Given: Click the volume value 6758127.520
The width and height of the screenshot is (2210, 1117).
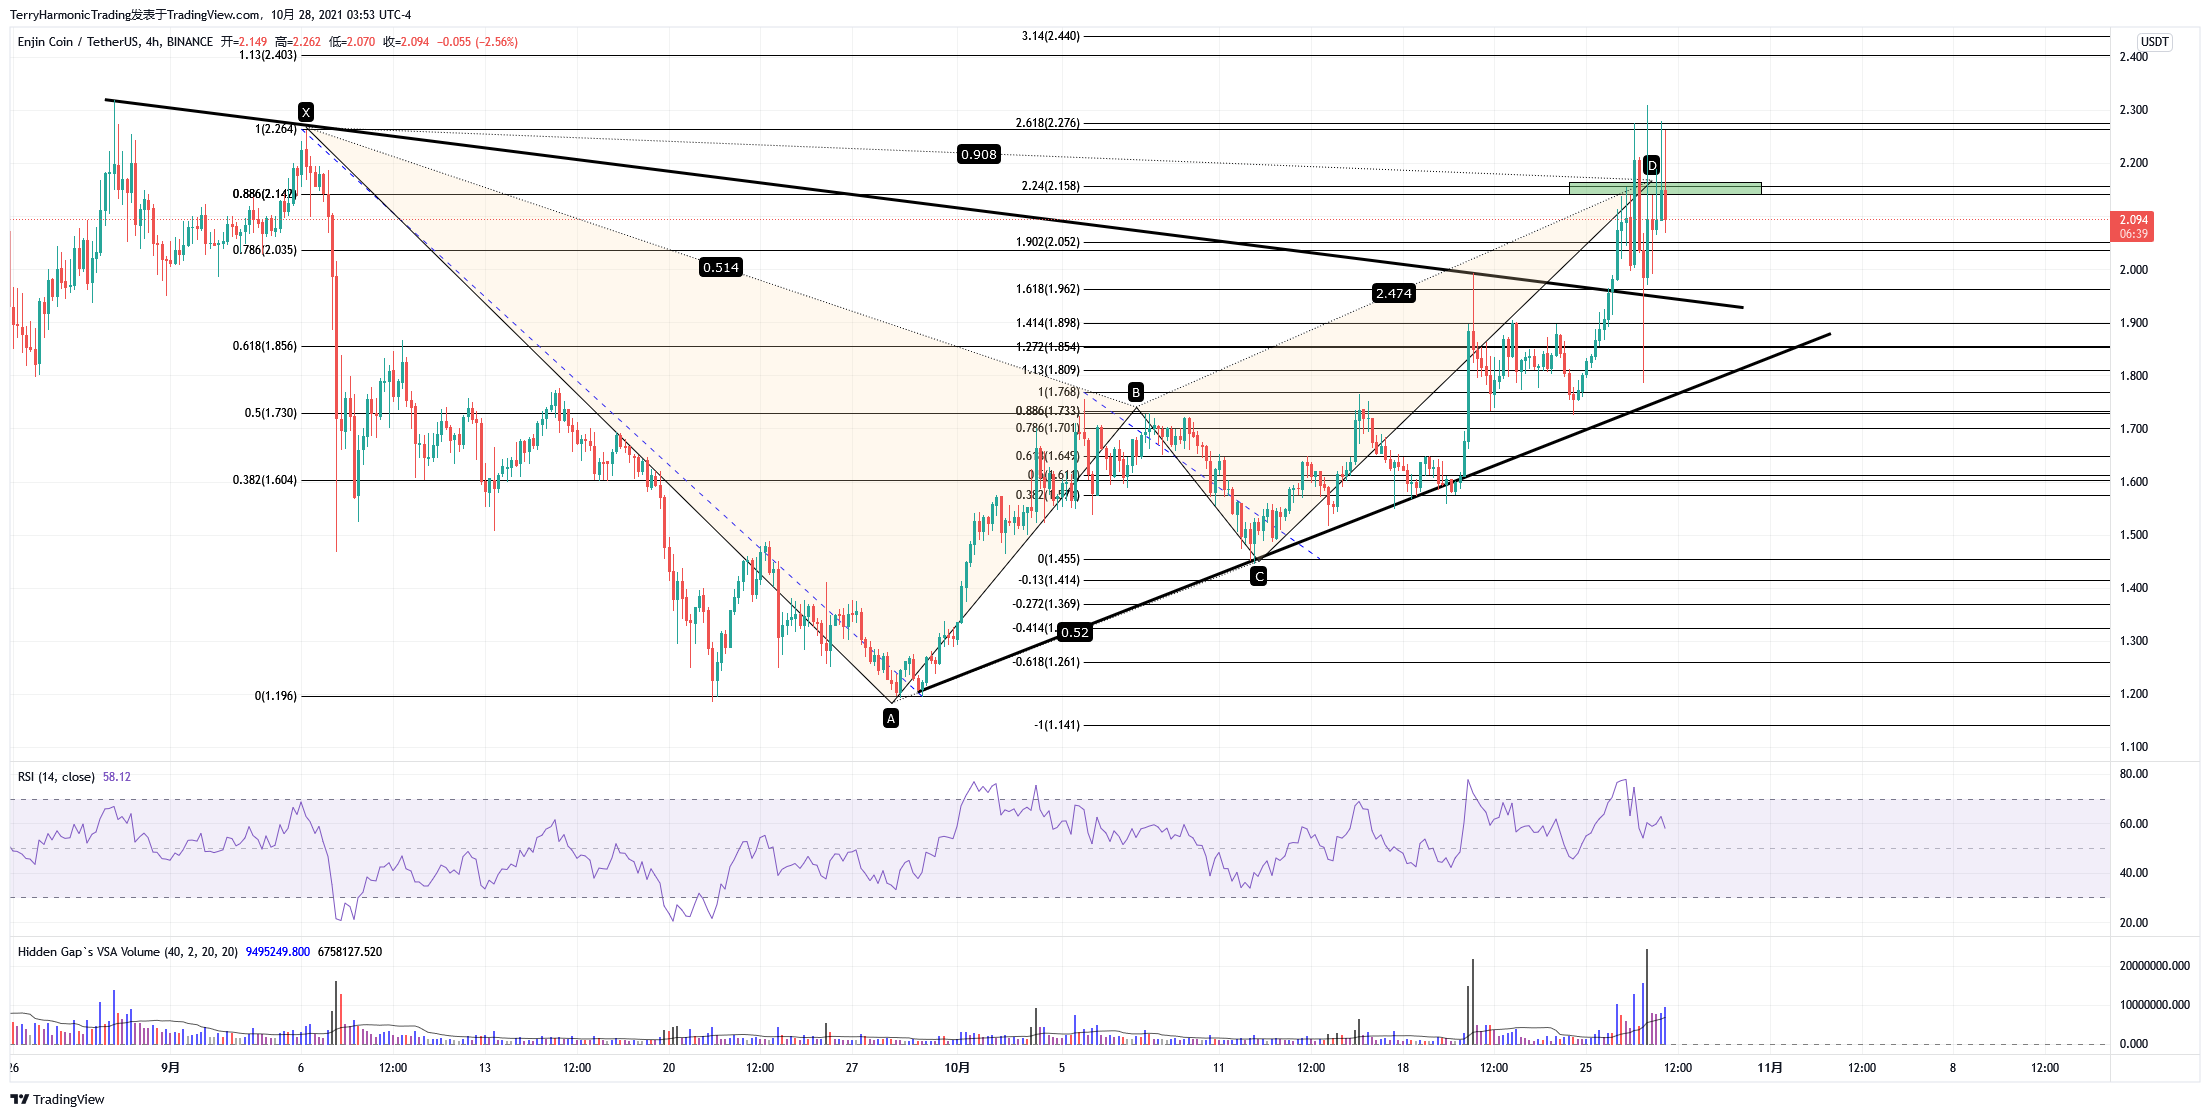Looking at the screenshot, I should tap(350, 952).
